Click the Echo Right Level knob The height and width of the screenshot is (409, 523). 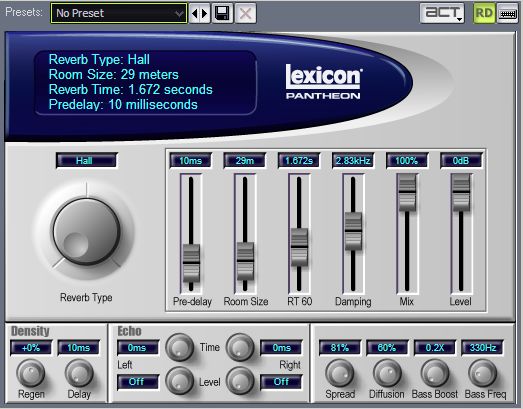(x=240, y=381)
